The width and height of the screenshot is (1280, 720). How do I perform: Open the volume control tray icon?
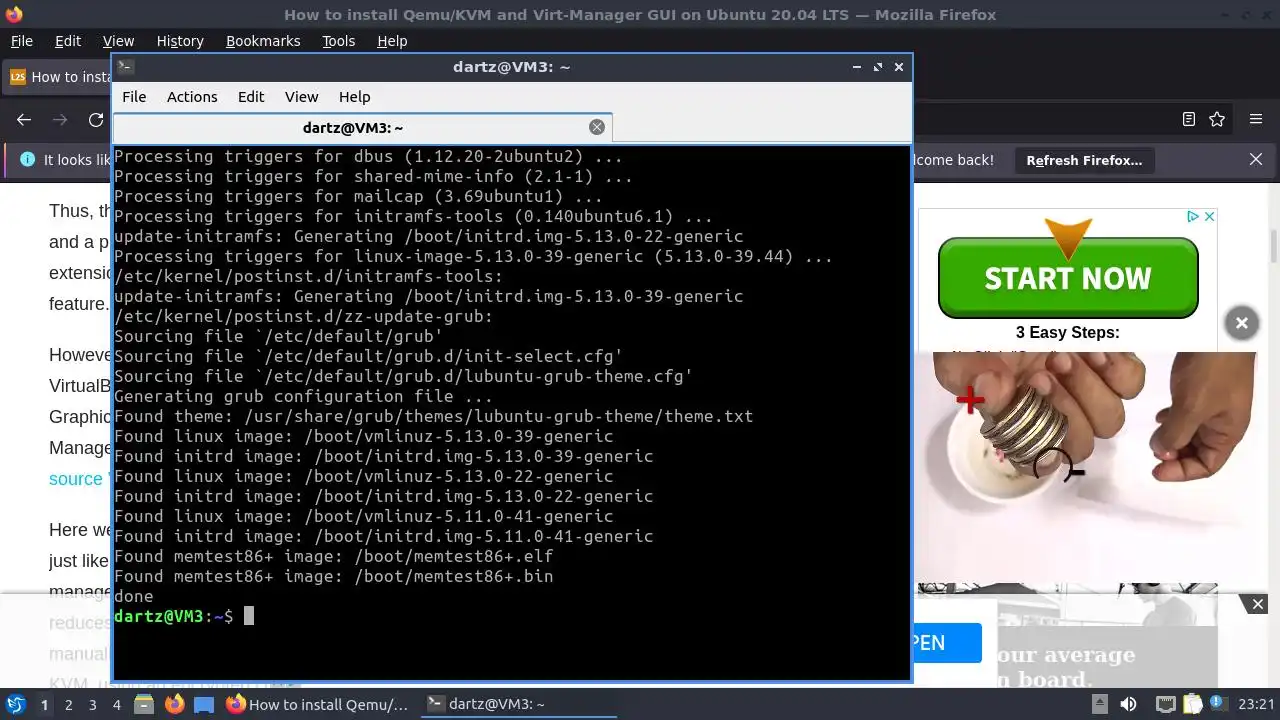click(x=1128, y=704)
